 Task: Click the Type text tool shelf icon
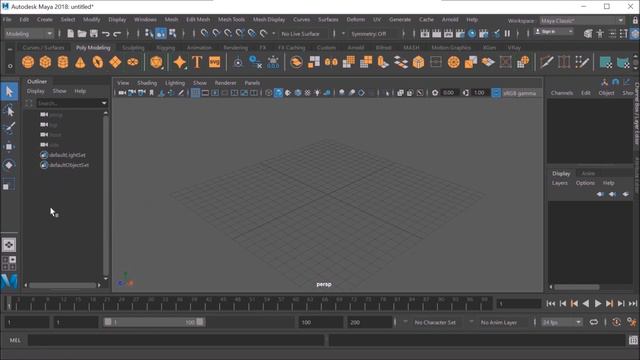pyautogui.click(x=197, y=62)
